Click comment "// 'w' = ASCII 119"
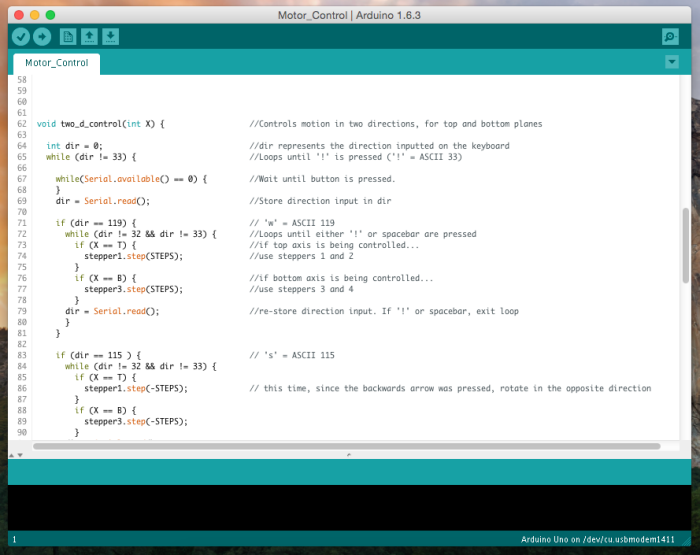The height and width of the screenshot is (555, 700). coord(292,223)
